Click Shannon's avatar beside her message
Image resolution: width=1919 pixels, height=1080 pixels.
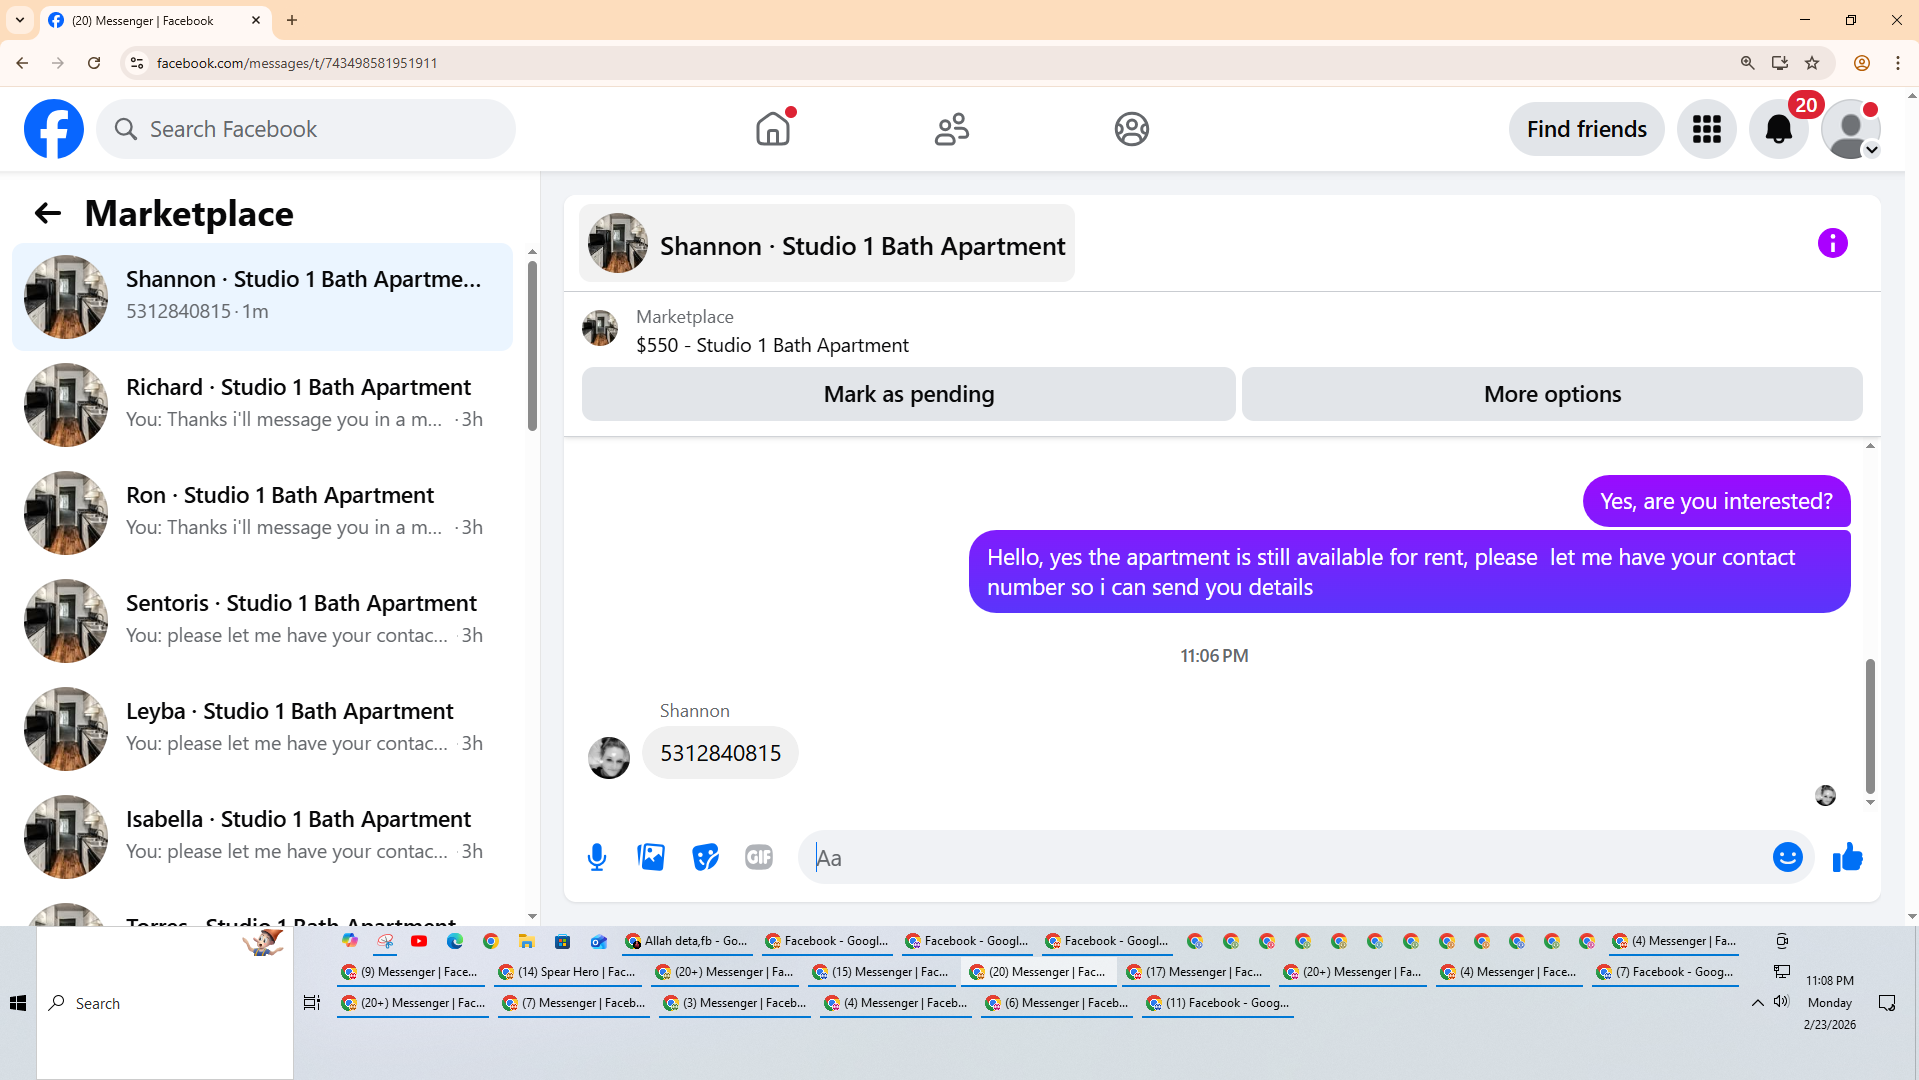[x=608, y=758]
